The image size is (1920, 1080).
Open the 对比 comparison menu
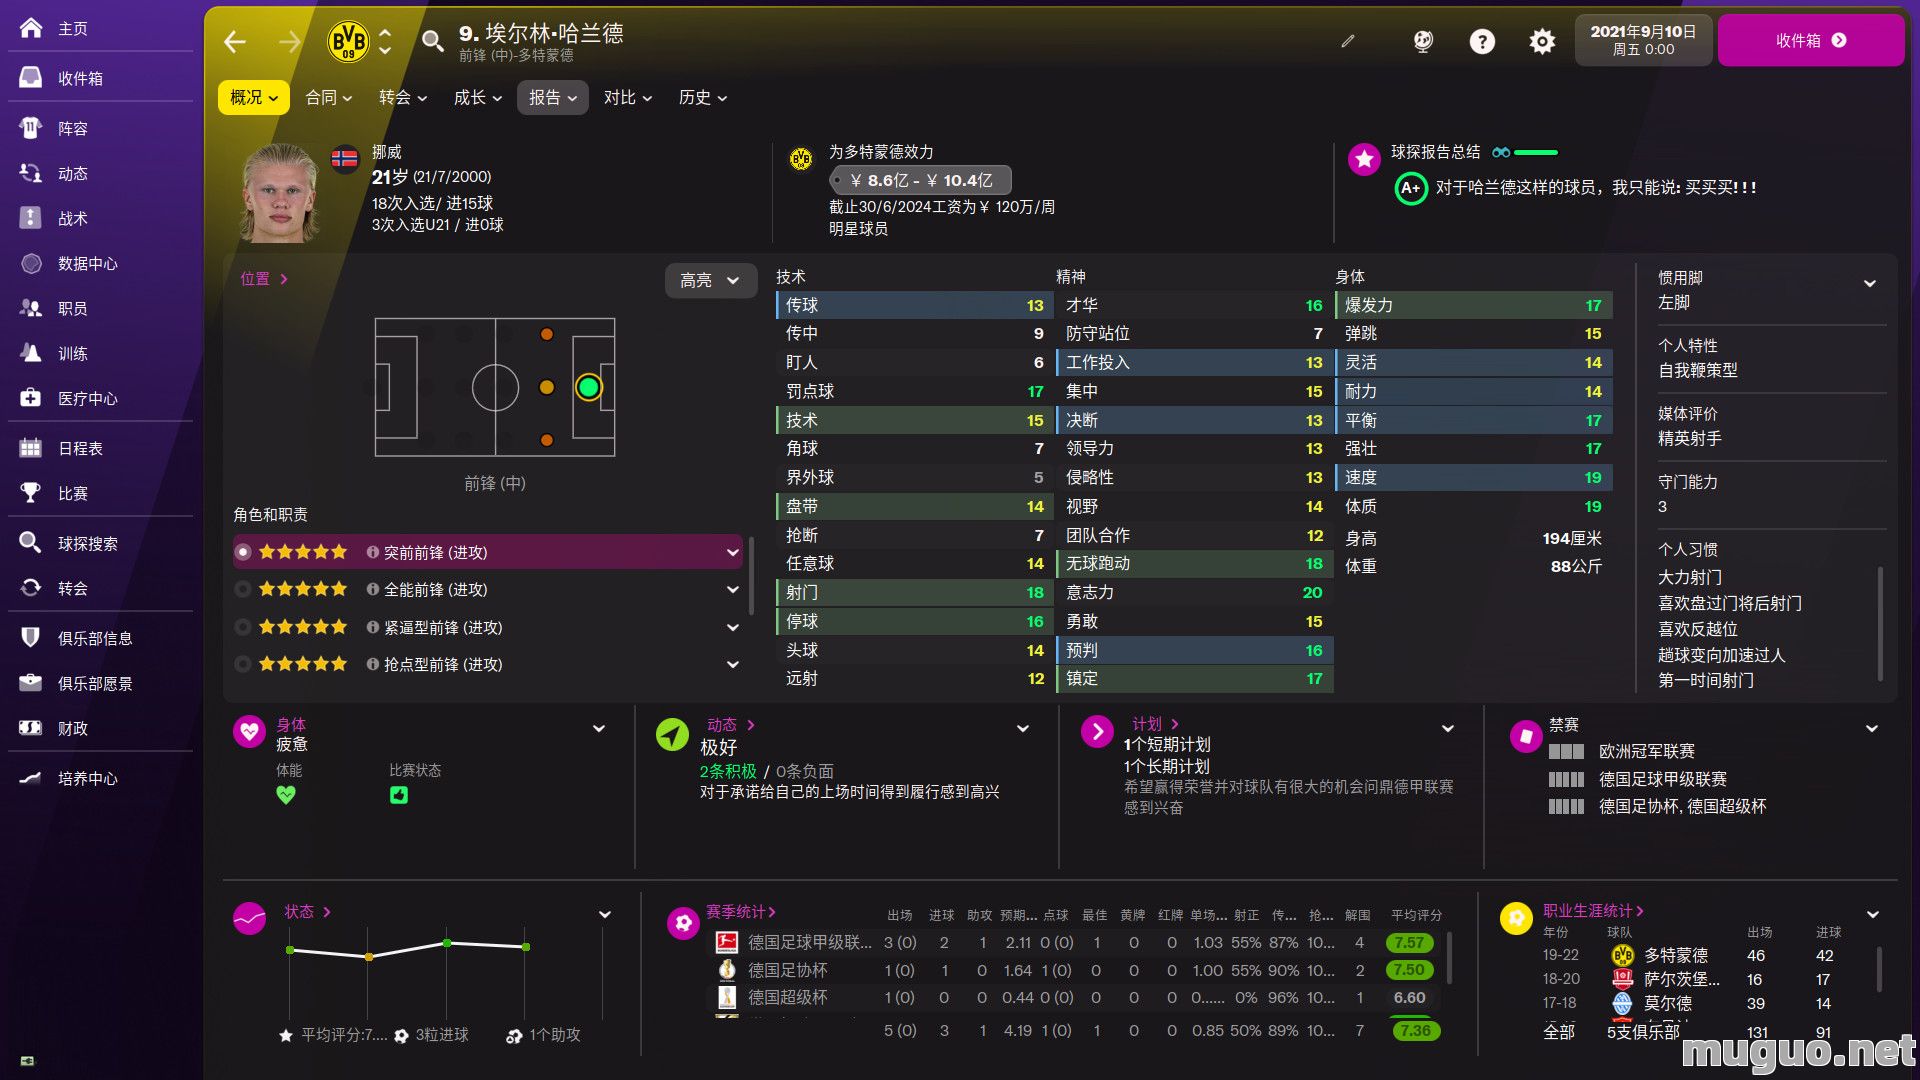coord(628,97)
